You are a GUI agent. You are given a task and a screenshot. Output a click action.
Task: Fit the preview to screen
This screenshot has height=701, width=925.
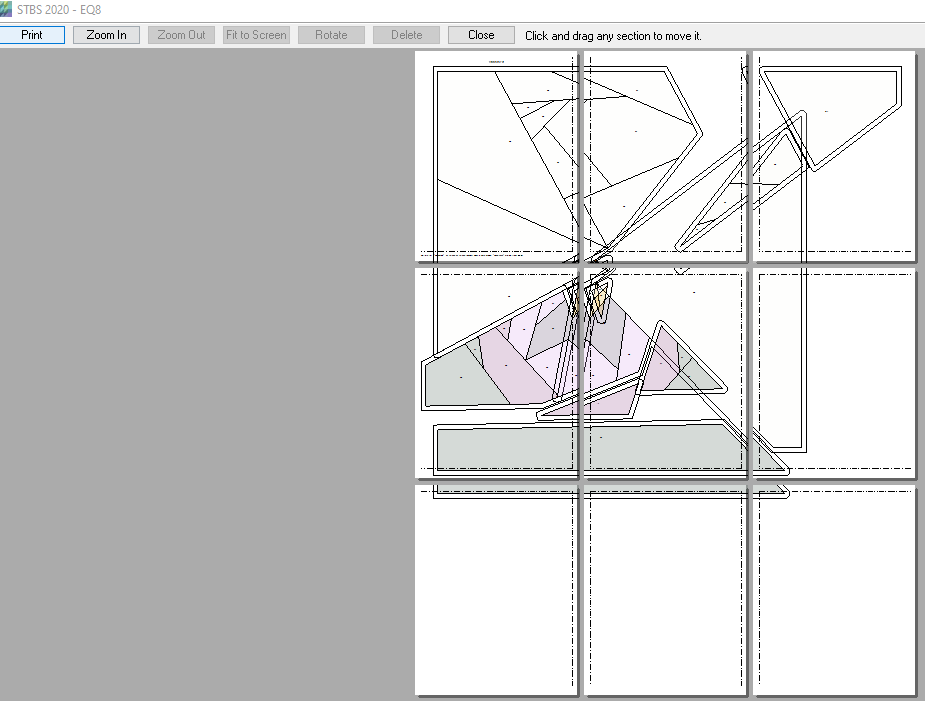256,35
